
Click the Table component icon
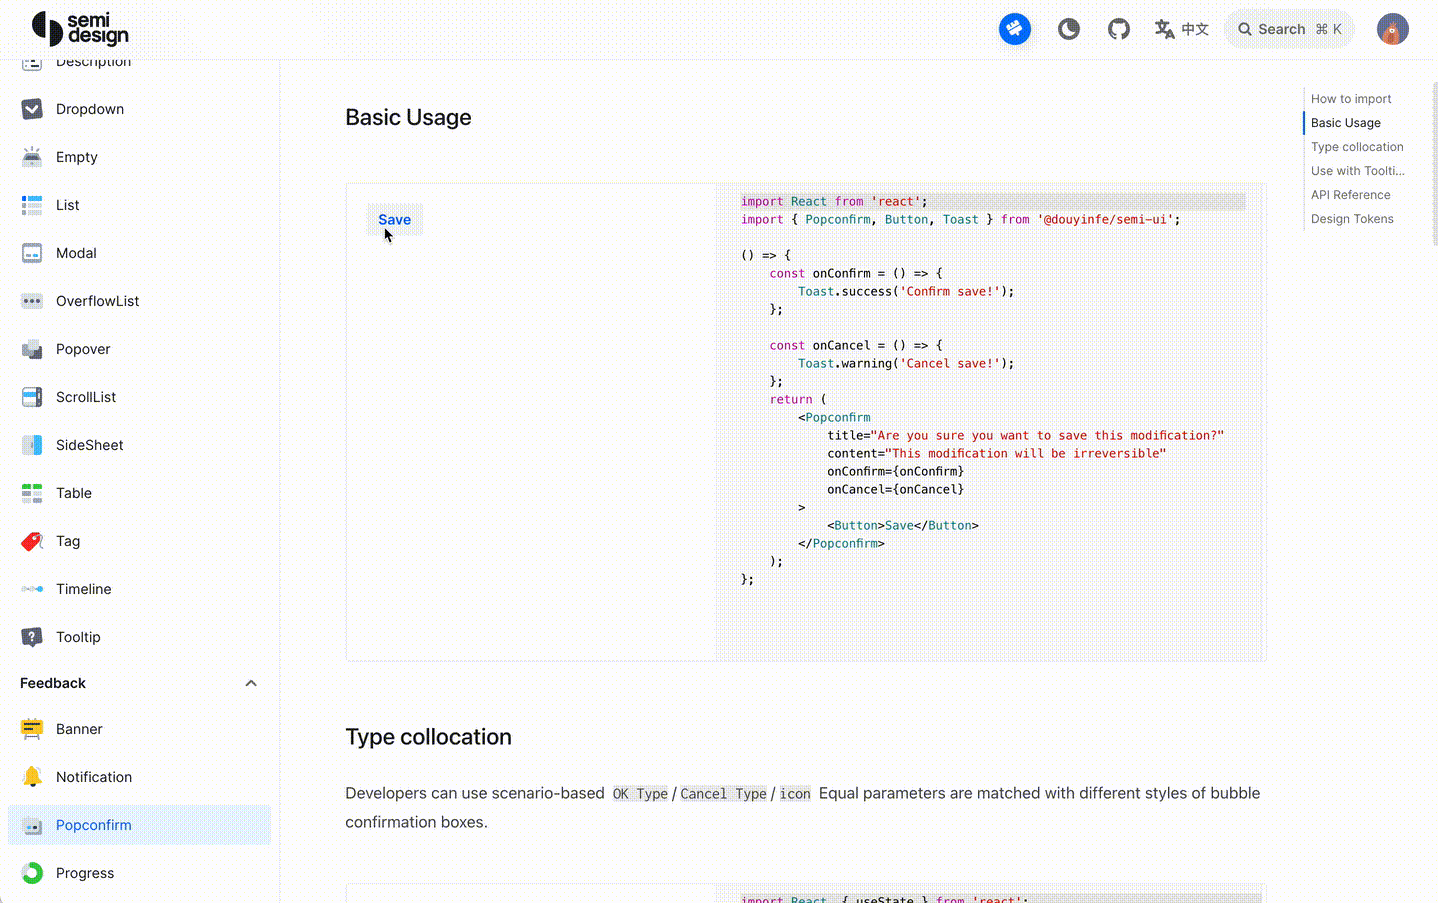tap(32, 493)
